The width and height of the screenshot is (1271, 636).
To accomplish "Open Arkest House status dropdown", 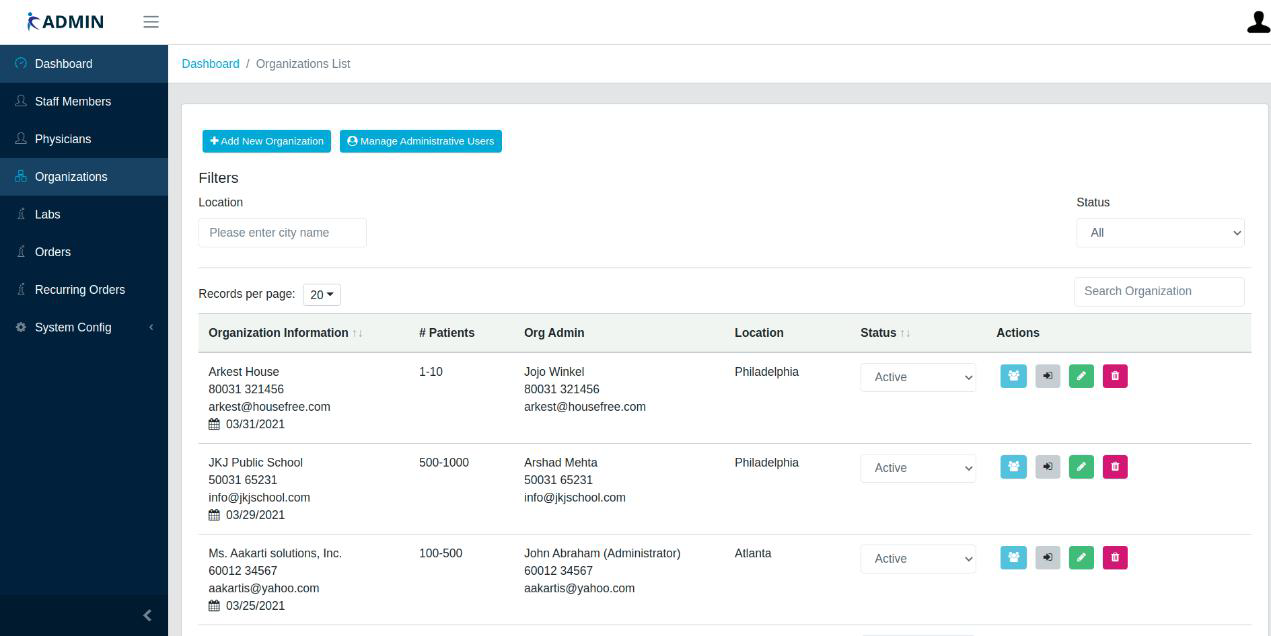I will pos(917,377).
